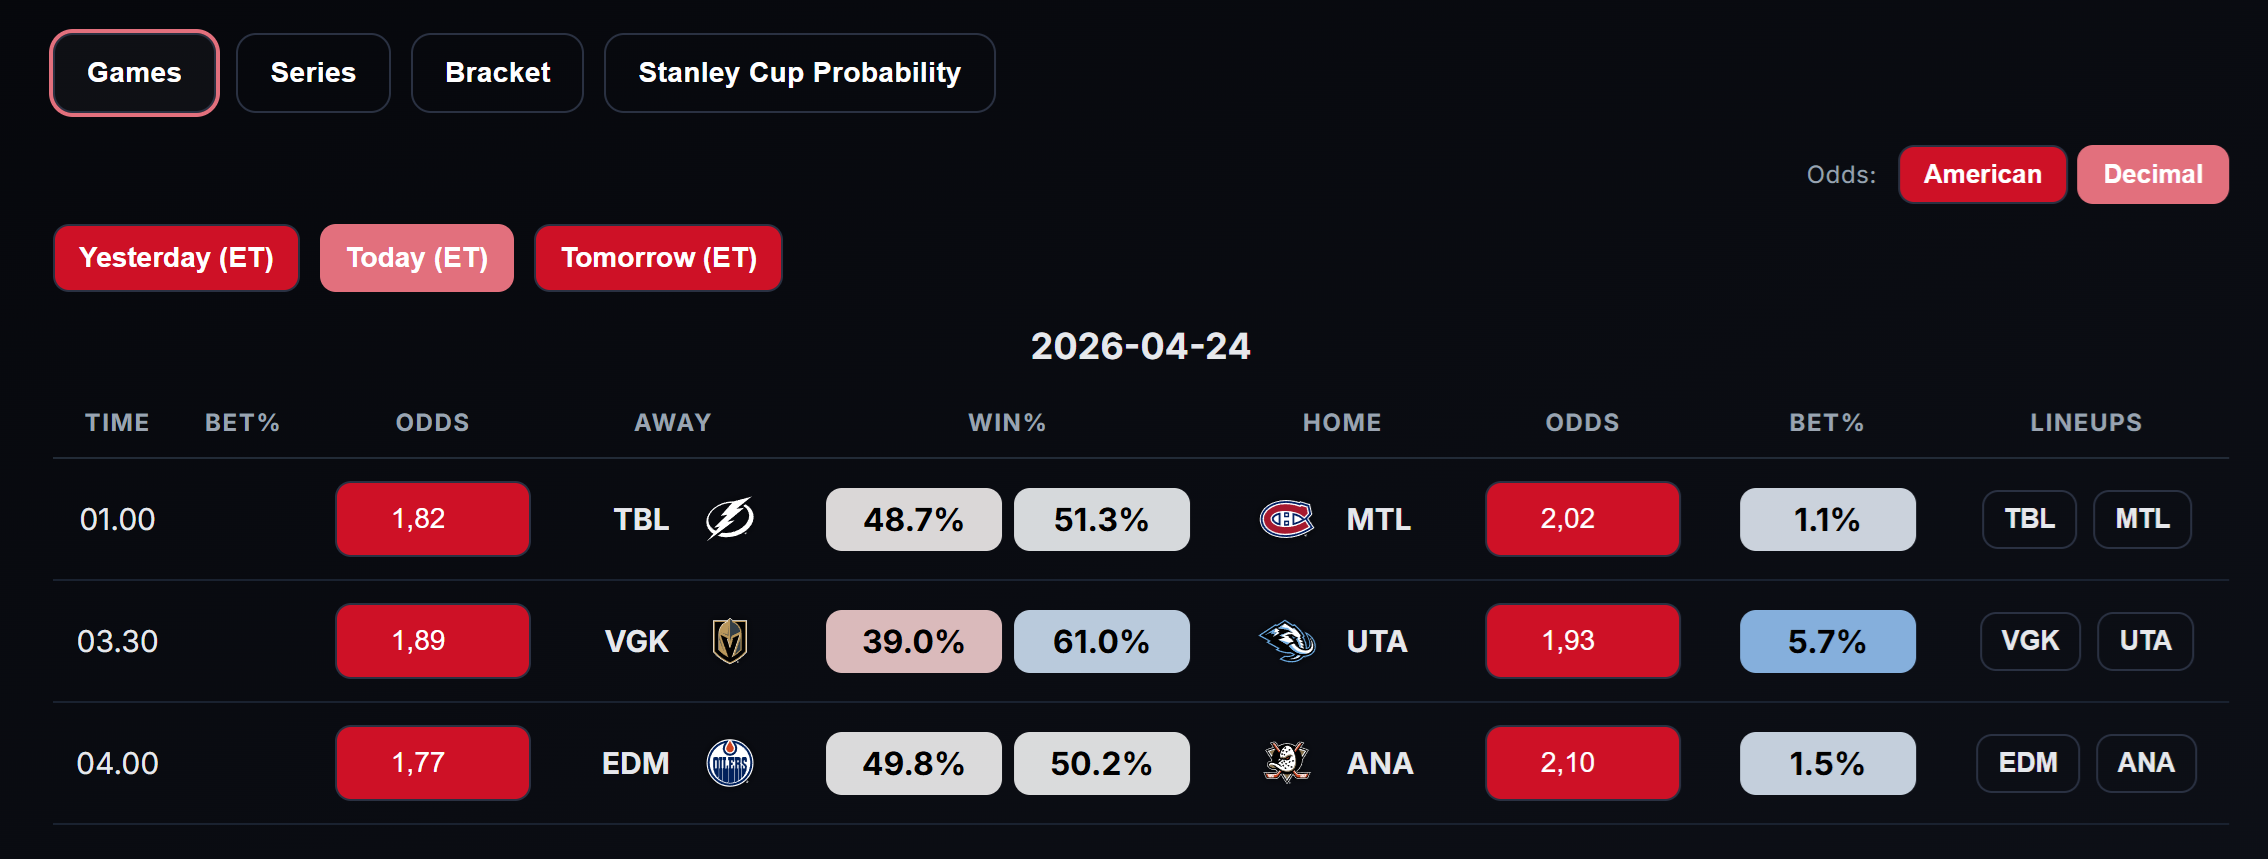Image resolution: width=2268 pixels, height=859 pixels.
Task: Switch odds format to American
Action: (x=1982, y=174)
